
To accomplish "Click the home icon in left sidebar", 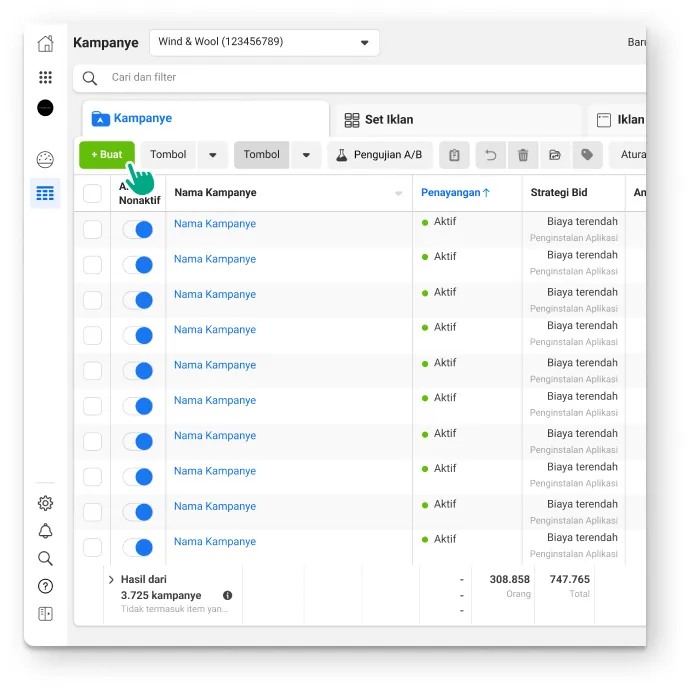I will click(x=45, y=44).
